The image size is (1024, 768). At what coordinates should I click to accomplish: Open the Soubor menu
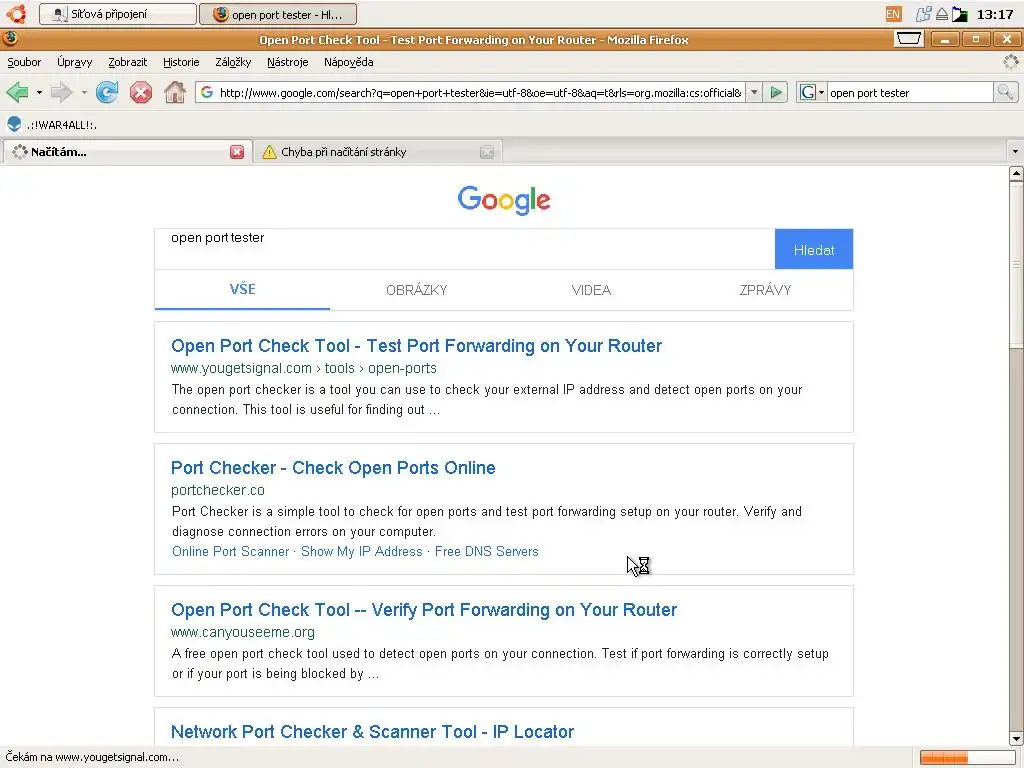[24, 62]
